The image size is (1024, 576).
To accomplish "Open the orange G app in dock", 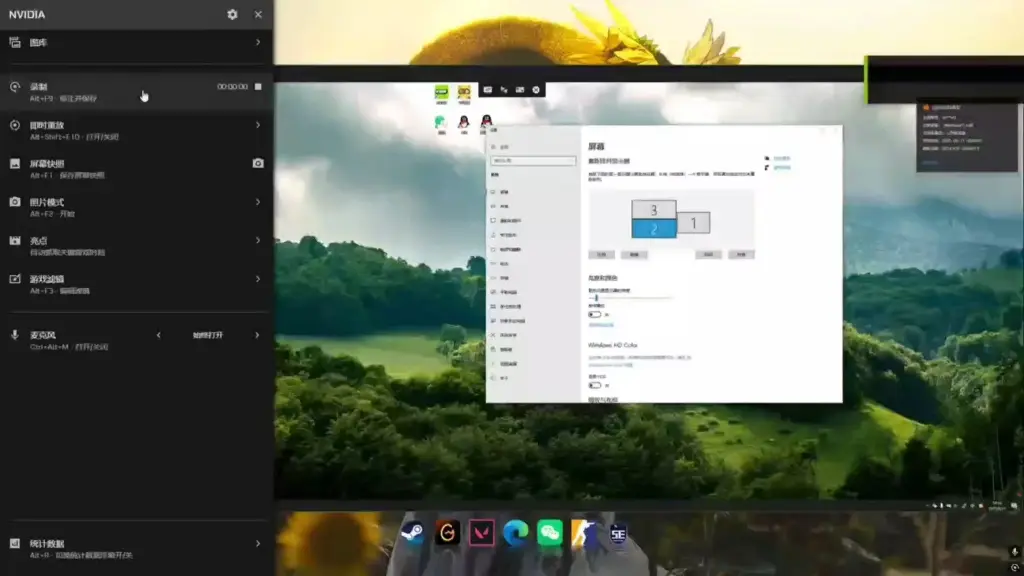I will coord(447,534).
